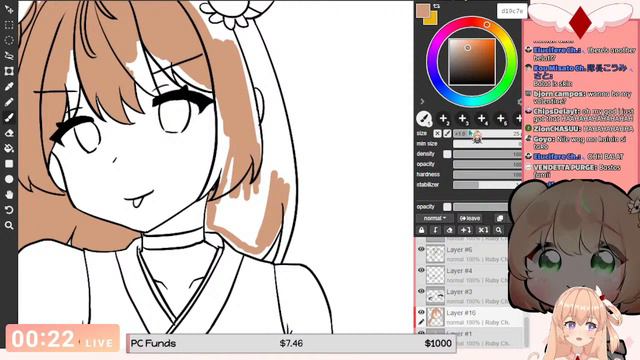
Task: Select the Pencil tool
Action: (x=9, y=102)
